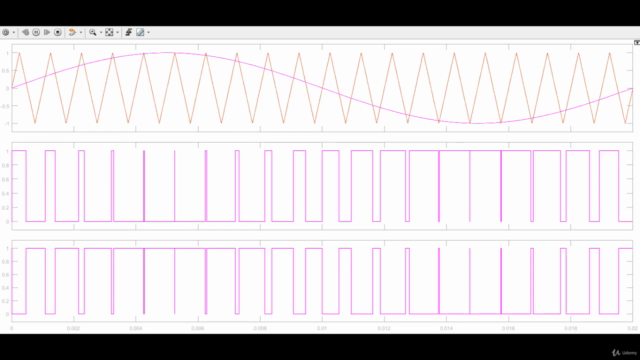Click the 0.5 y-axis label in top plot
Viewport: 640px width, 360px height.
[6, 71]
